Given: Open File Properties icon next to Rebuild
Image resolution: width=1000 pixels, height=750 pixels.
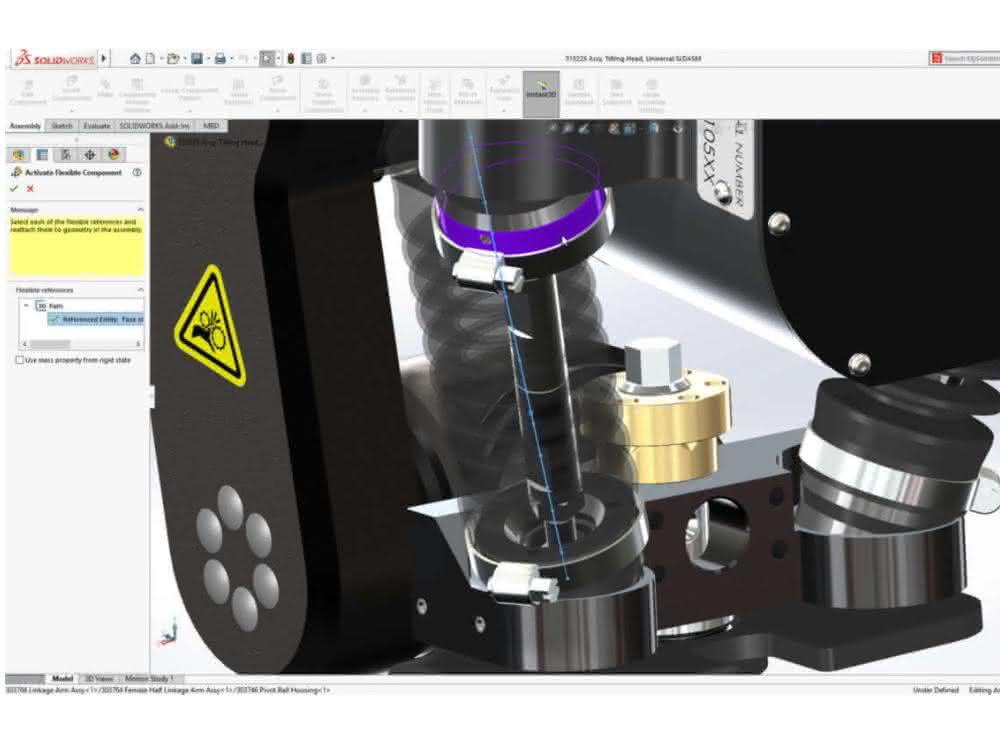Looking at the screenshot, I should (307, 59).
